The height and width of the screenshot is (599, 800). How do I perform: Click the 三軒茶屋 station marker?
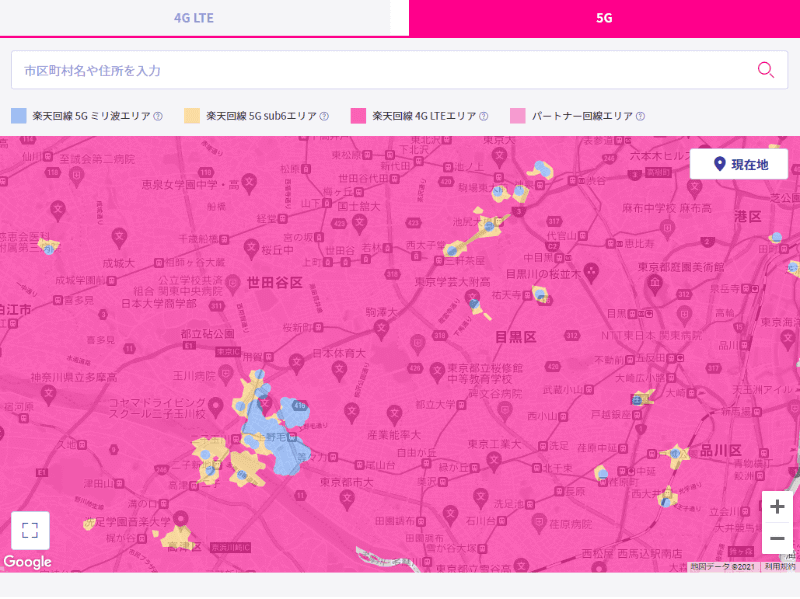(439, 261)
